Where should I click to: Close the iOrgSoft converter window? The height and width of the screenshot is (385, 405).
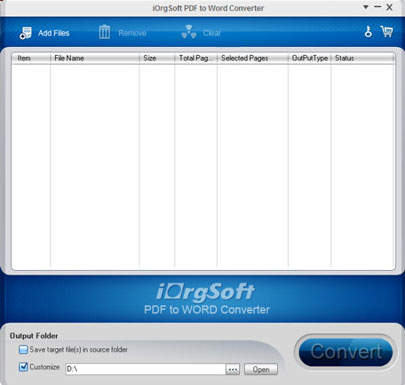point(389,7)
